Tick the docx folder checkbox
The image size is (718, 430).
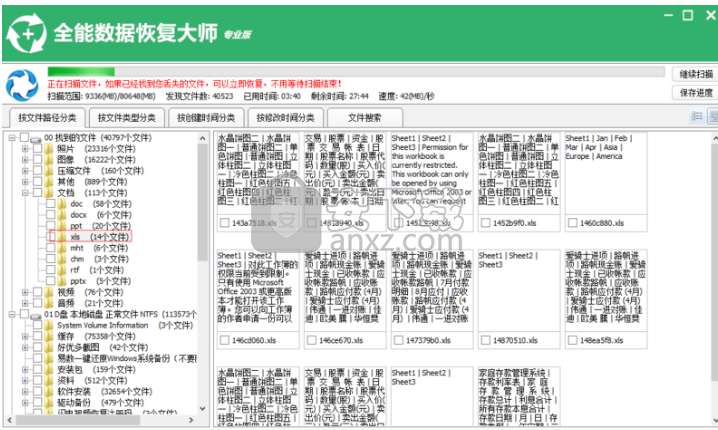click(x=51, y=215)
